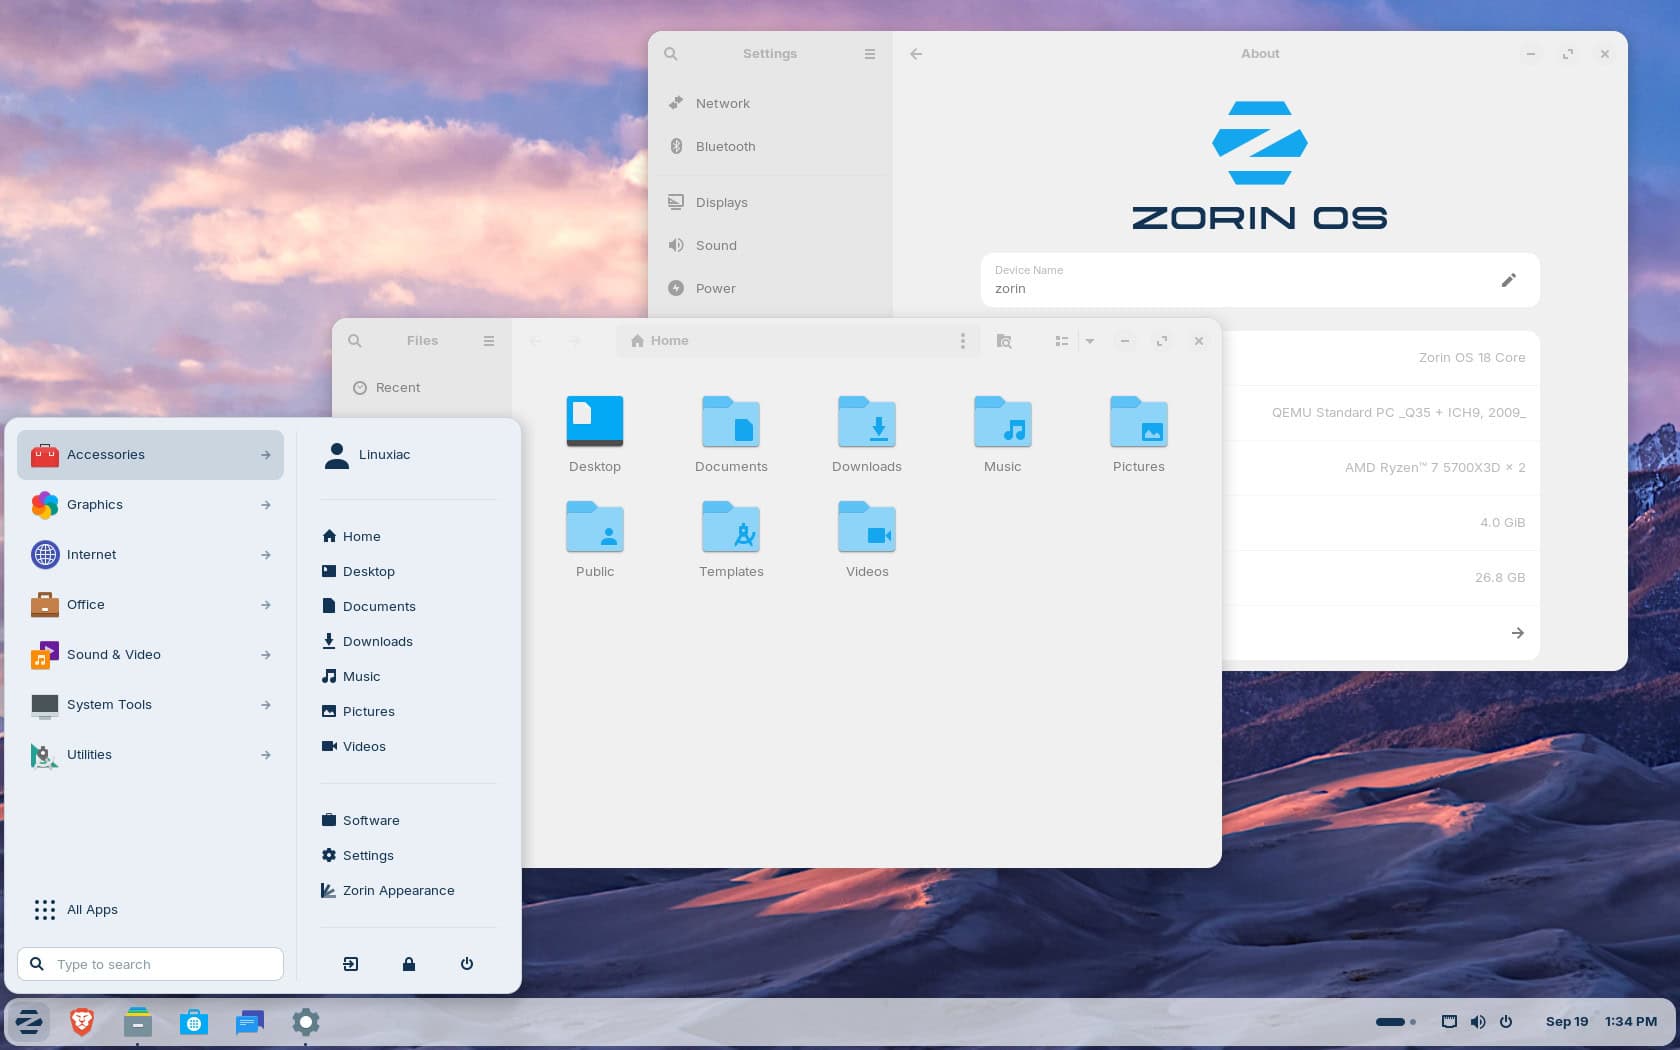Click the search icon in the Settings header
This screenshot has width=1680, height=1050.
pyautogui.click(x=670, y=53)
